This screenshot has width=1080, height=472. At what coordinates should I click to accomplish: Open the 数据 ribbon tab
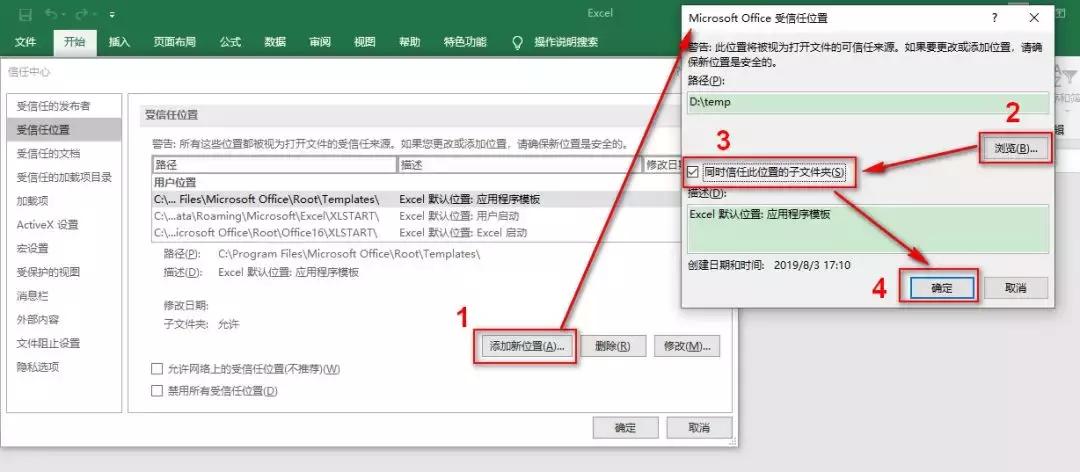tap(275, 42)
